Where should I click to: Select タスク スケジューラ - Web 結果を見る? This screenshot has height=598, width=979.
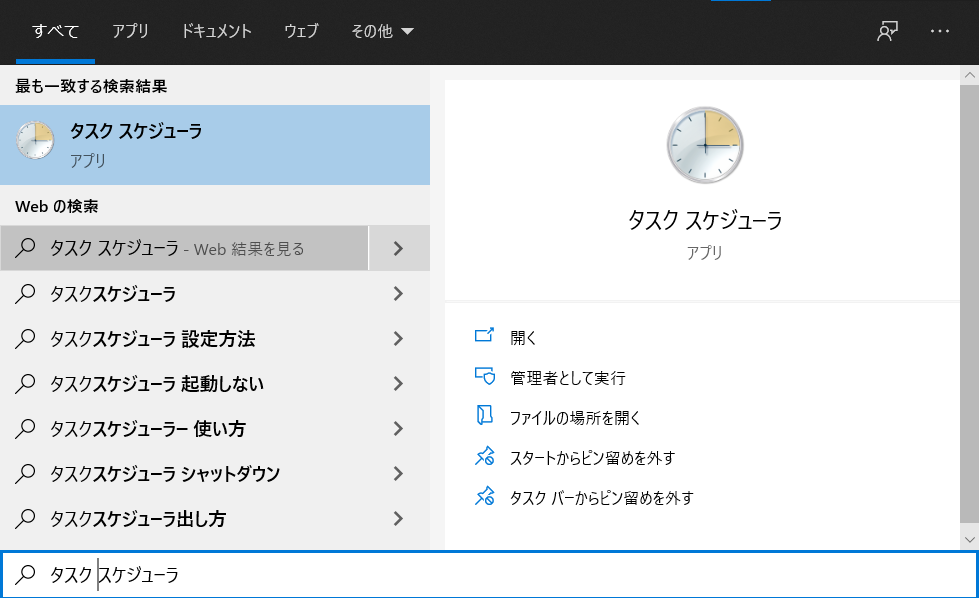click(184, 248)
